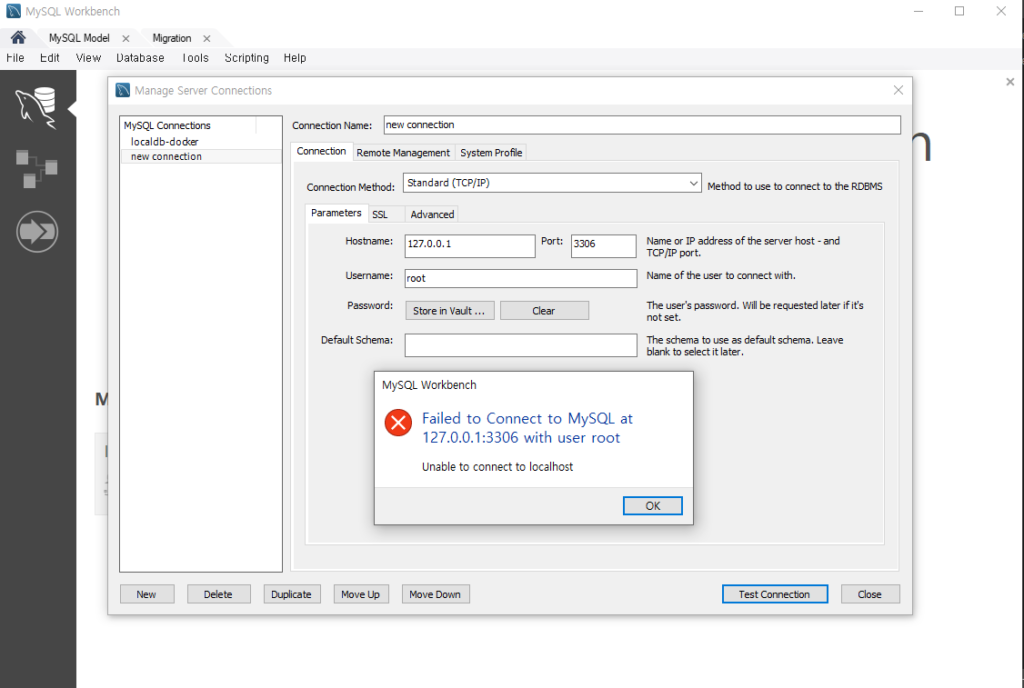
Task: Open the Home tab icon
Action: click(18, 37)
